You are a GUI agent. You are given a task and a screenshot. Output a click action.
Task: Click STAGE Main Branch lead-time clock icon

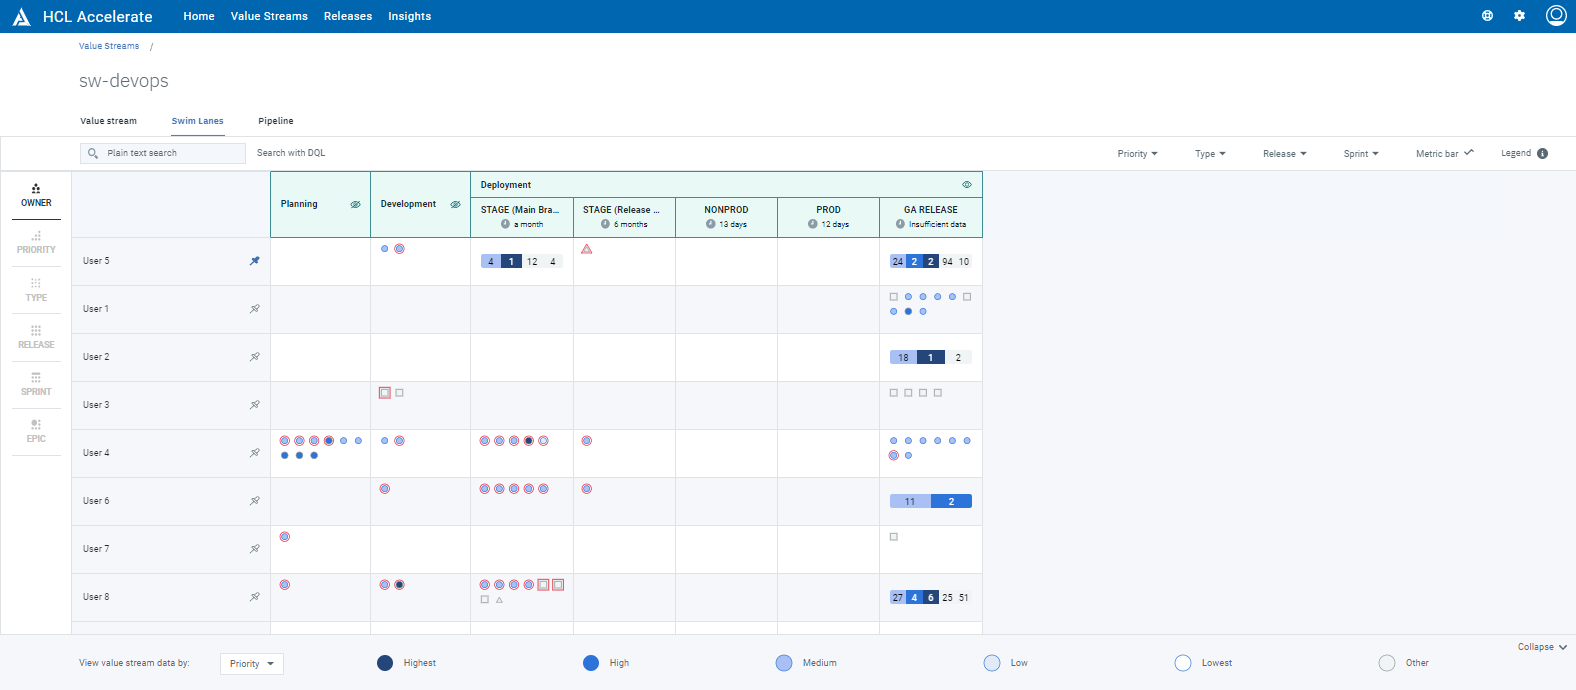coord(505,224)
